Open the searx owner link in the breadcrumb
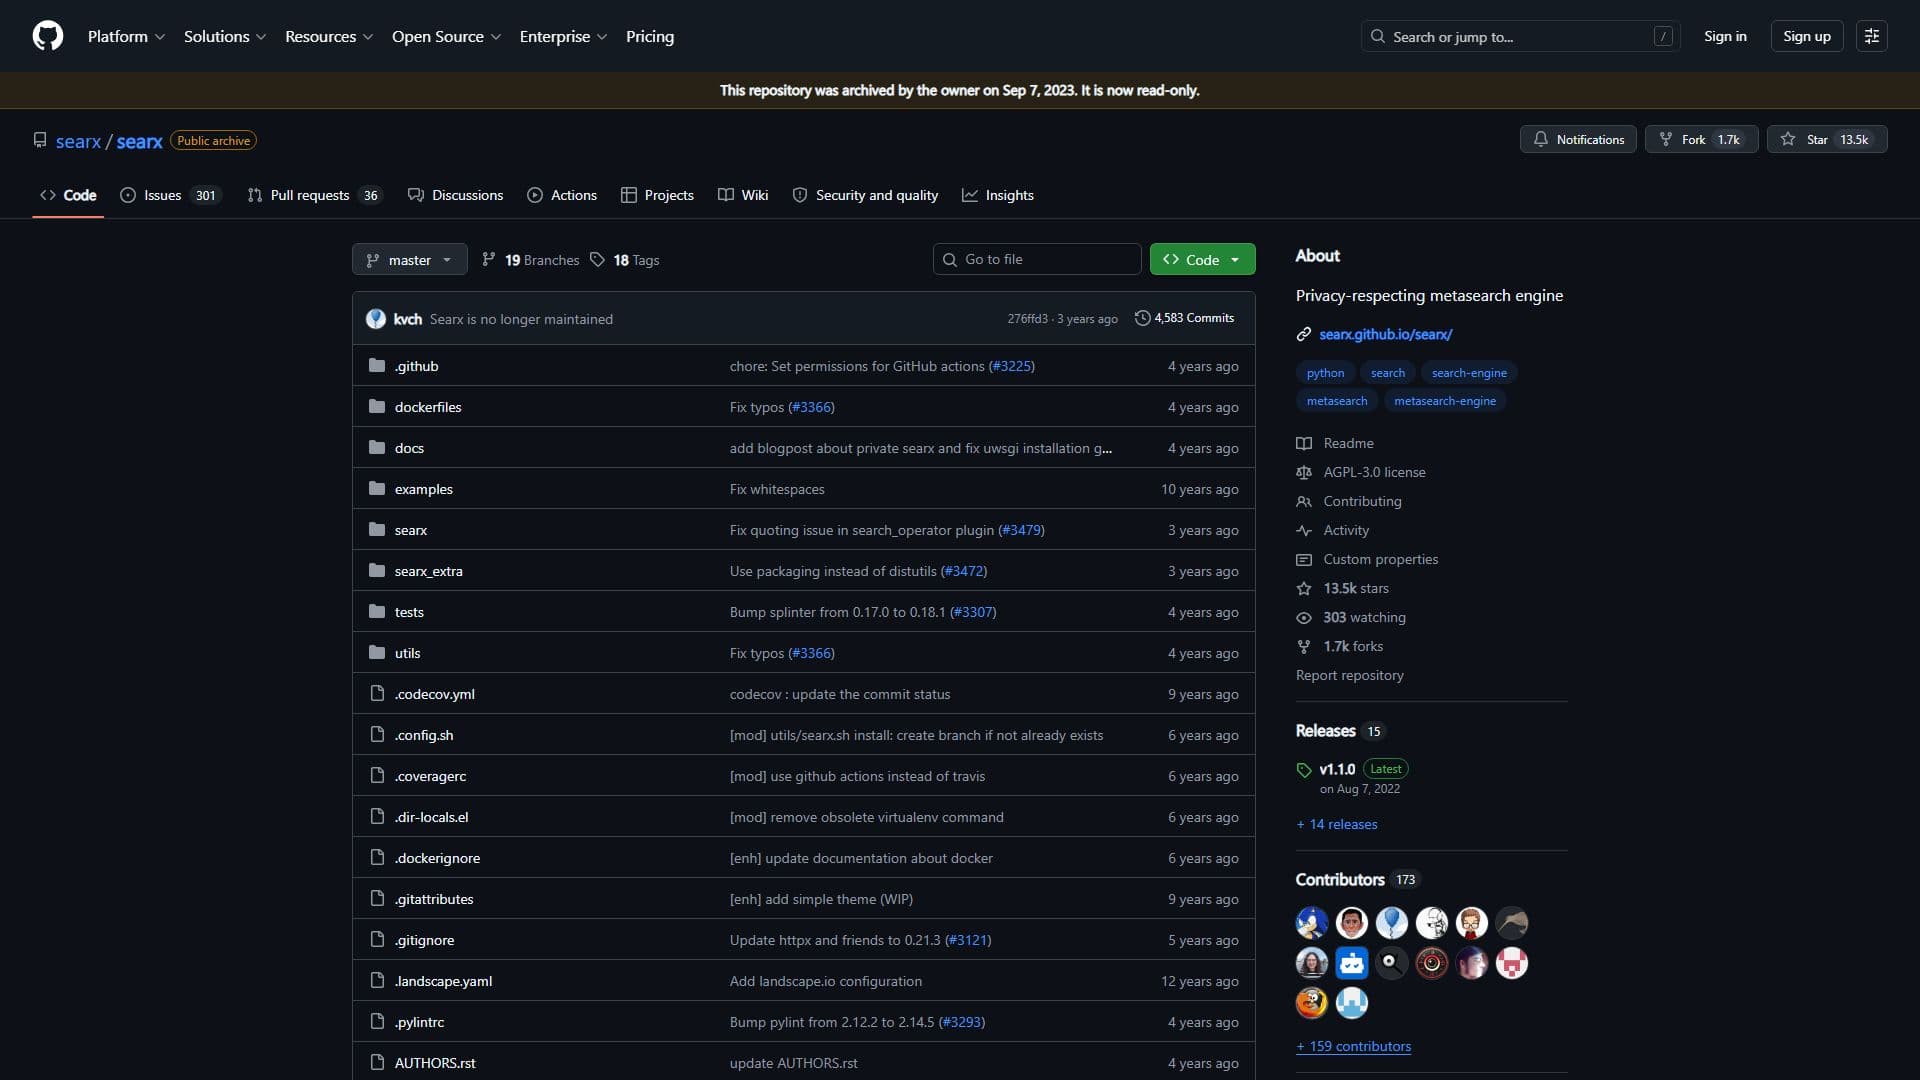Screen dimensions: 1920x1080 [x=78, y=141]
